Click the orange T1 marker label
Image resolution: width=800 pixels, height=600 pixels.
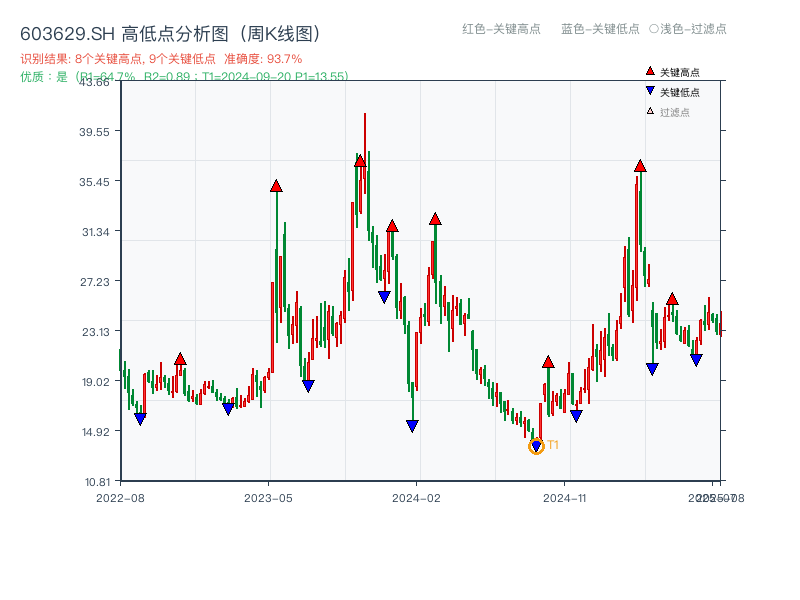tap(552, 443)
